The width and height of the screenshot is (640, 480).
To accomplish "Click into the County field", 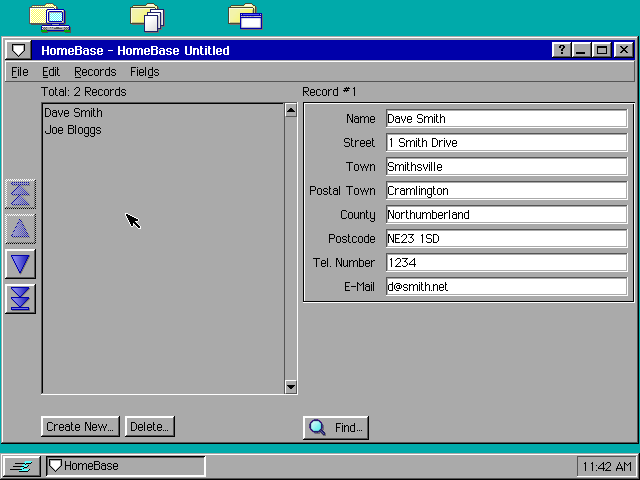I will [x=506, y=215].
